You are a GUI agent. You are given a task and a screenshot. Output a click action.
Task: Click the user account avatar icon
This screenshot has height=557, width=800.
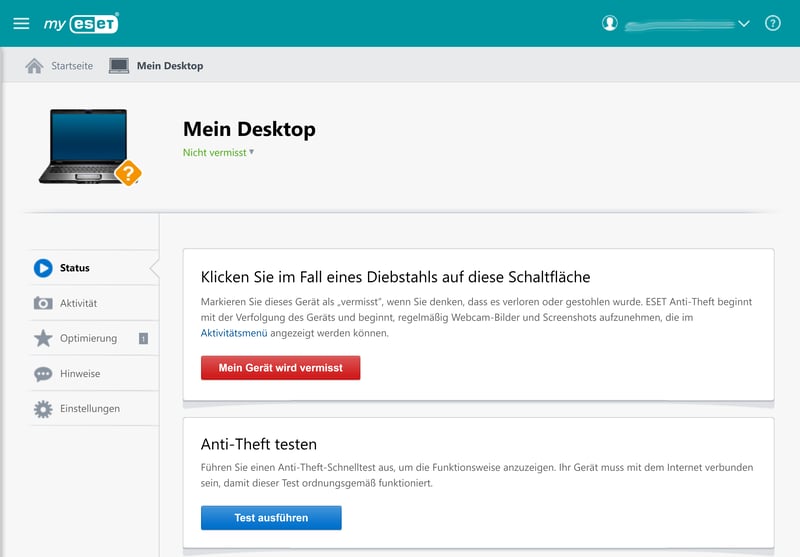tap(610, 23)
